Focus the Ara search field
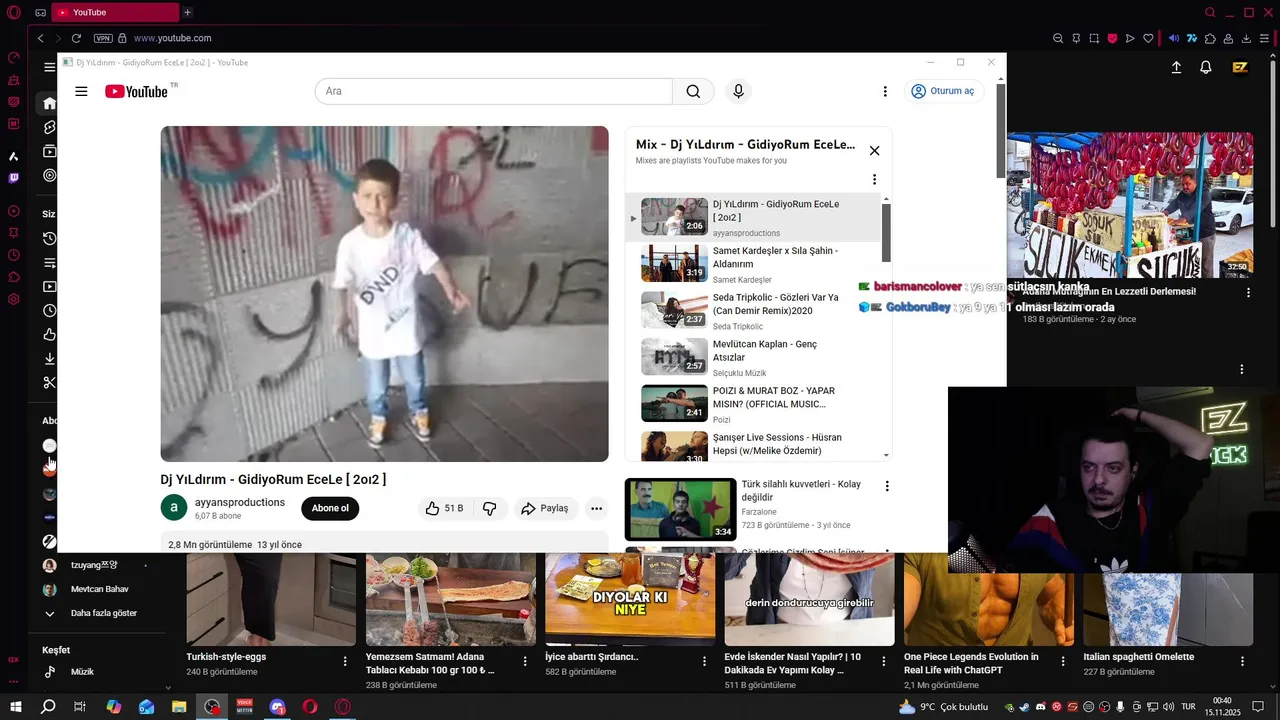 tap(494, 91)
